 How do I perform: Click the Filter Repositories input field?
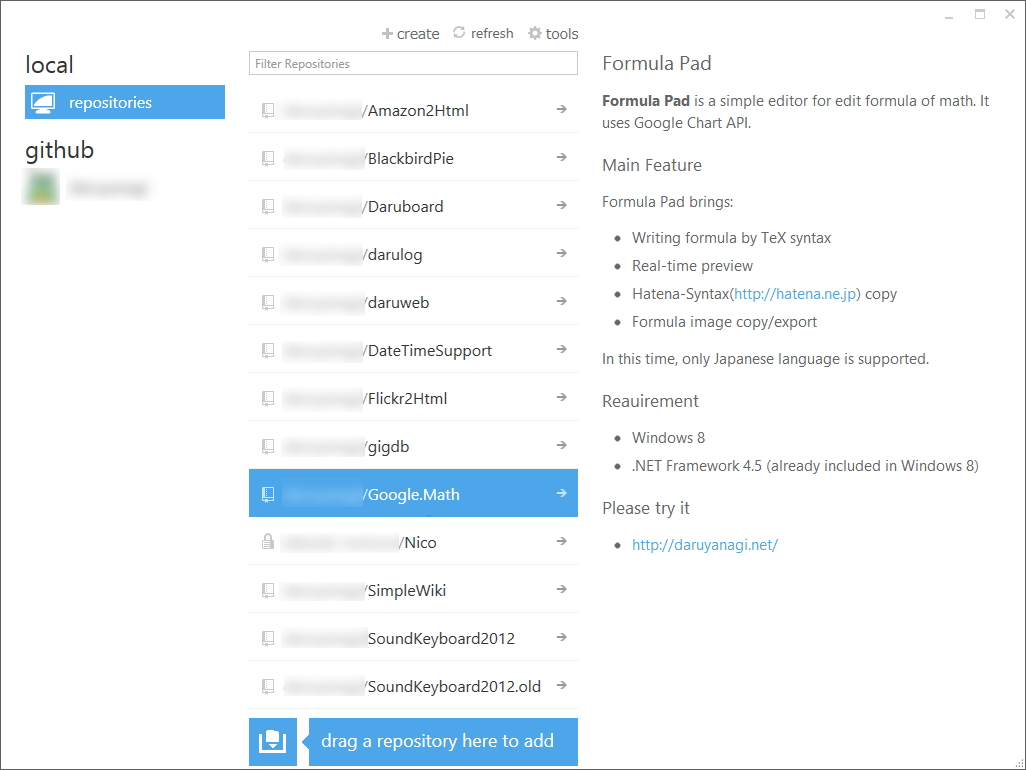[x=413, y=63]
